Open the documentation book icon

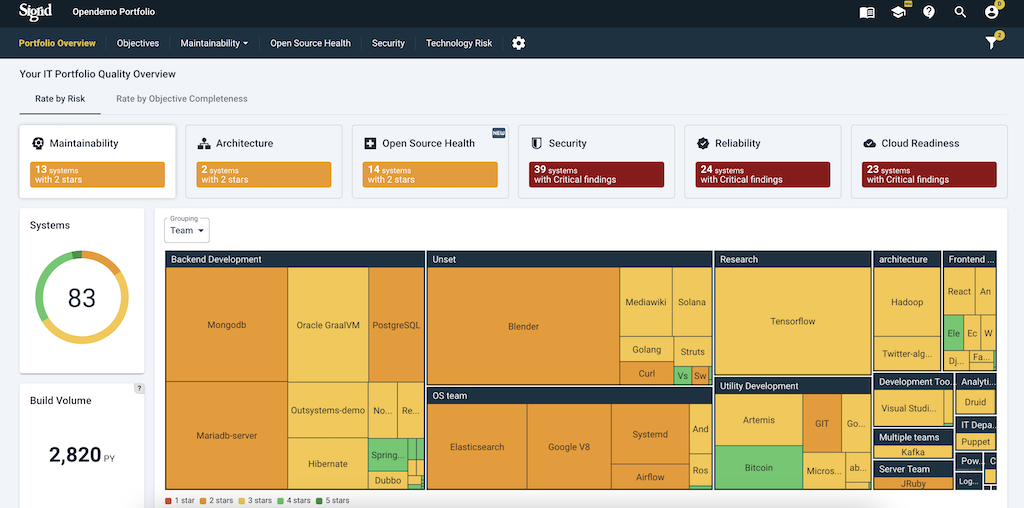coord(867,12)
